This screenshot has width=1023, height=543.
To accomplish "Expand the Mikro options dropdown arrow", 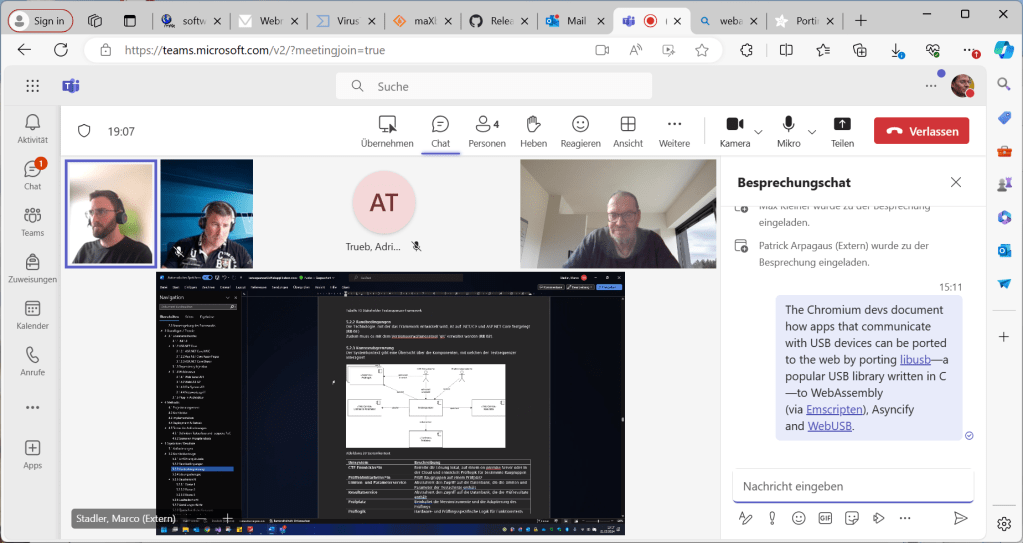I will pyautogui.click(x=810, y=131).
